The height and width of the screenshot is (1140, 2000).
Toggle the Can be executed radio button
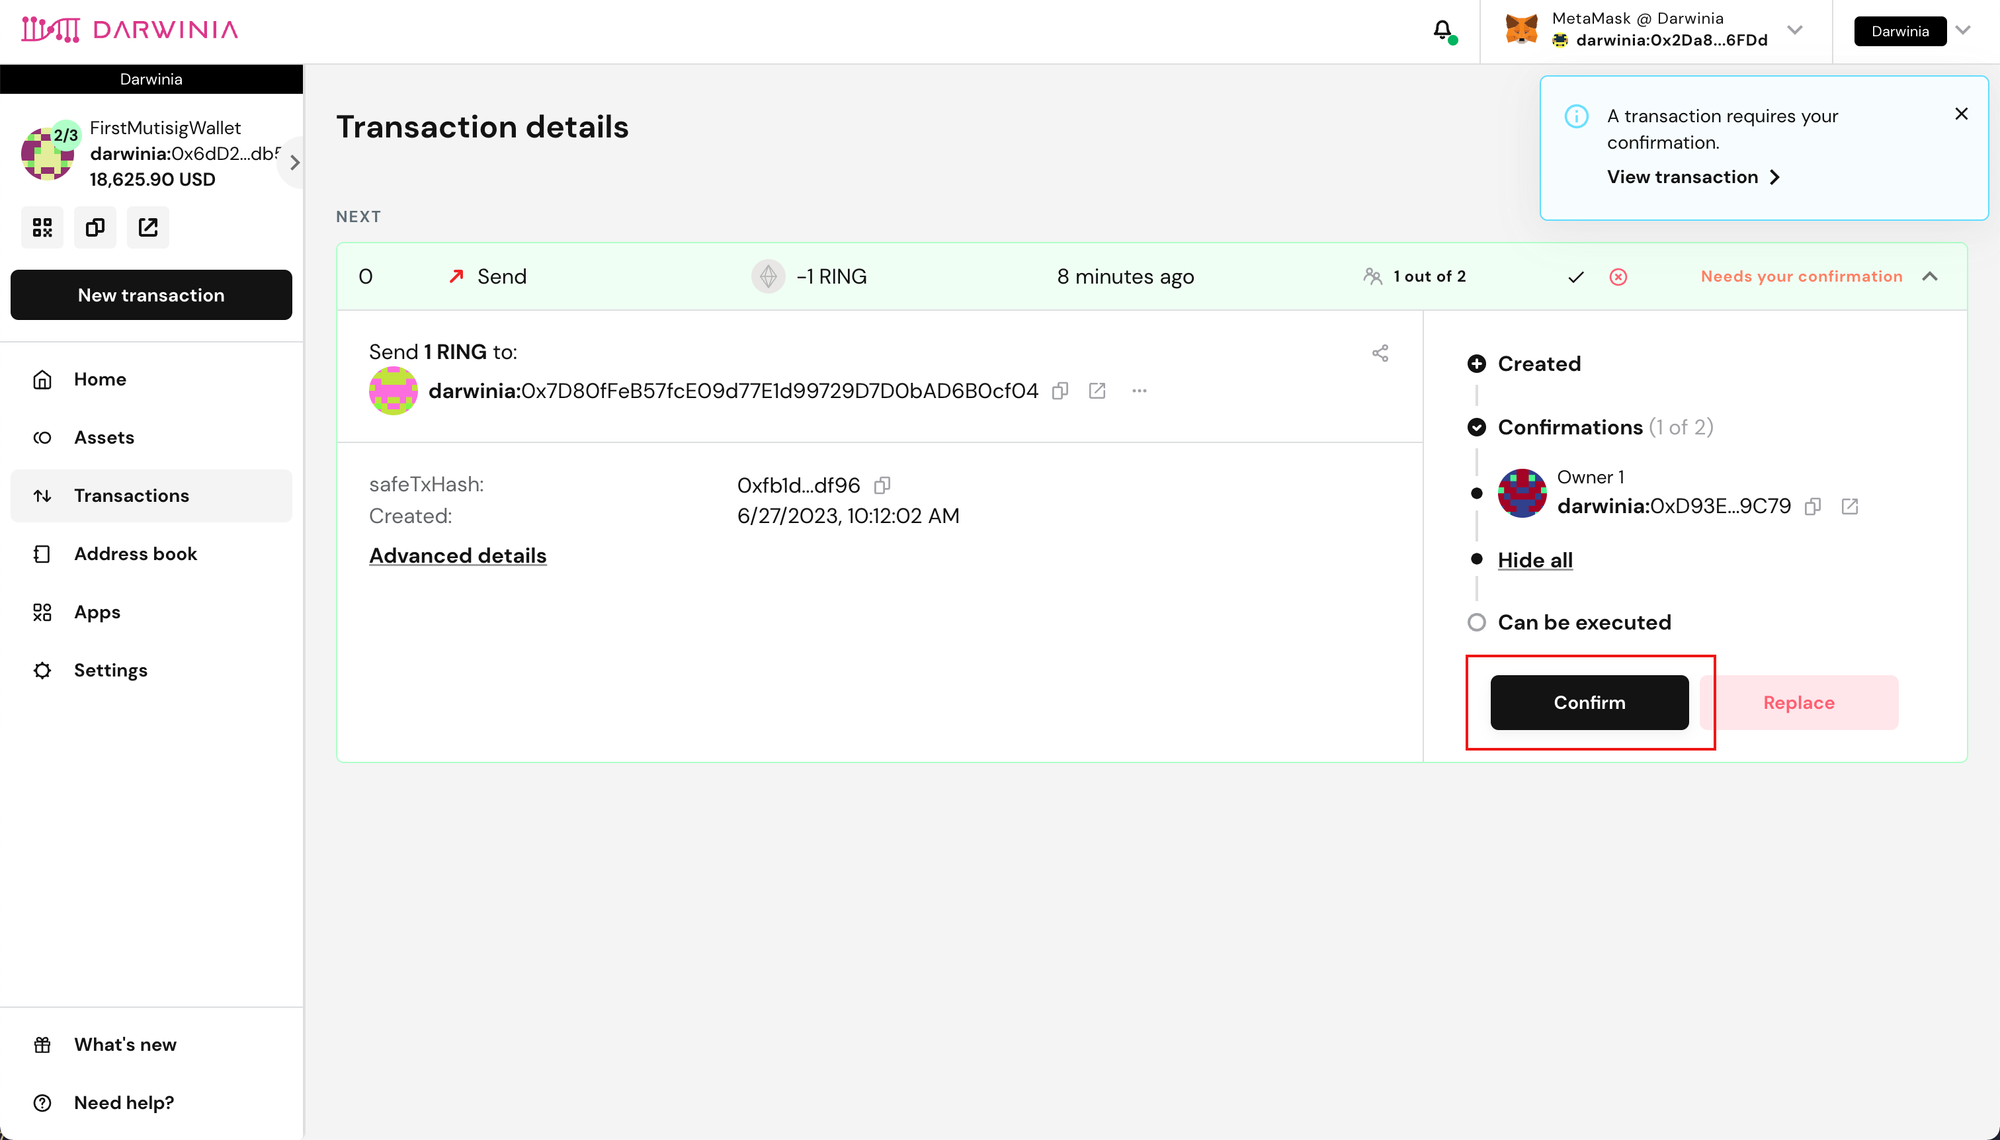click(1475, 621)
